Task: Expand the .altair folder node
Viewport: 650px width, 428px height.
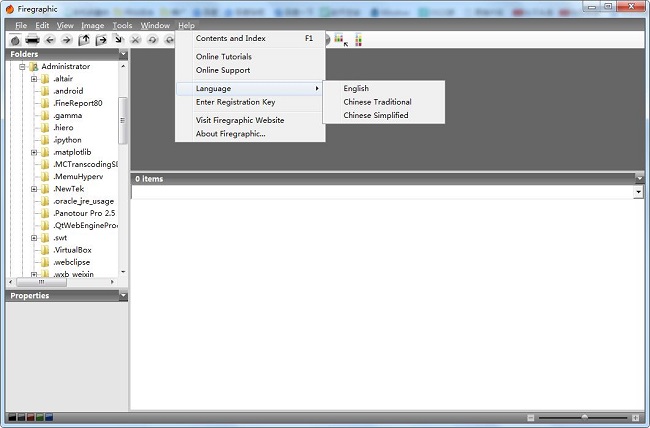Action: coord(34,79)
